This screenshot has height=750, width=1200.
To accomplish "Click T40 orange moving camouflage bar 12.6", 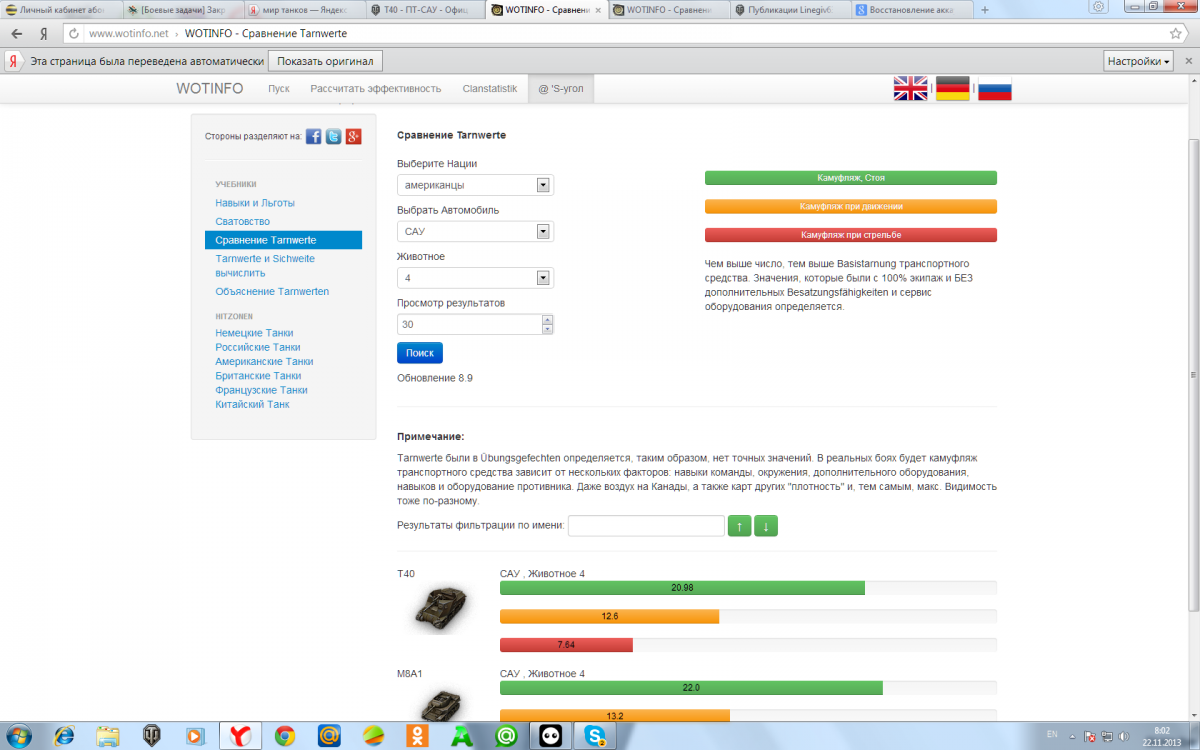I will click(x=609, y=616).
